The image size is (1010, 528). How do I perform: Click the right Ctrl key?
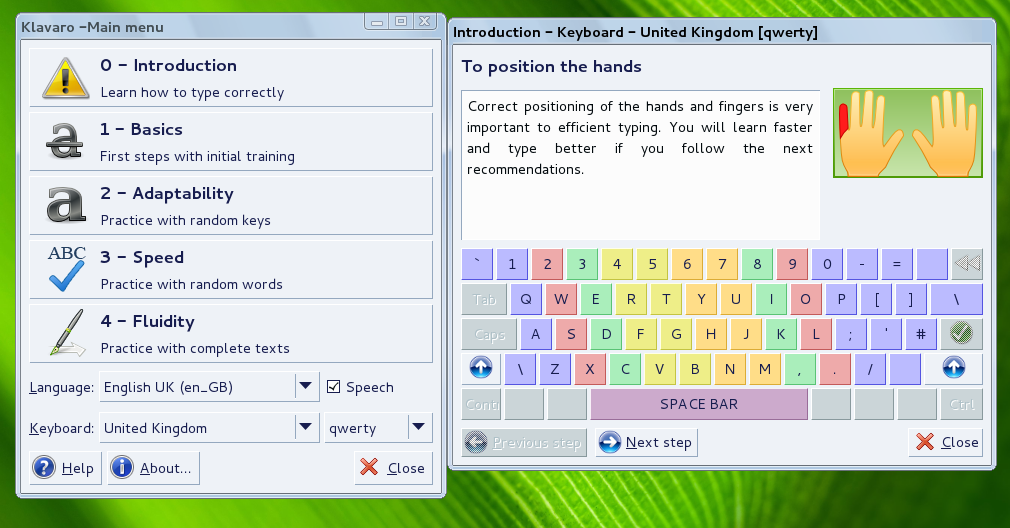tap(962, 404)
